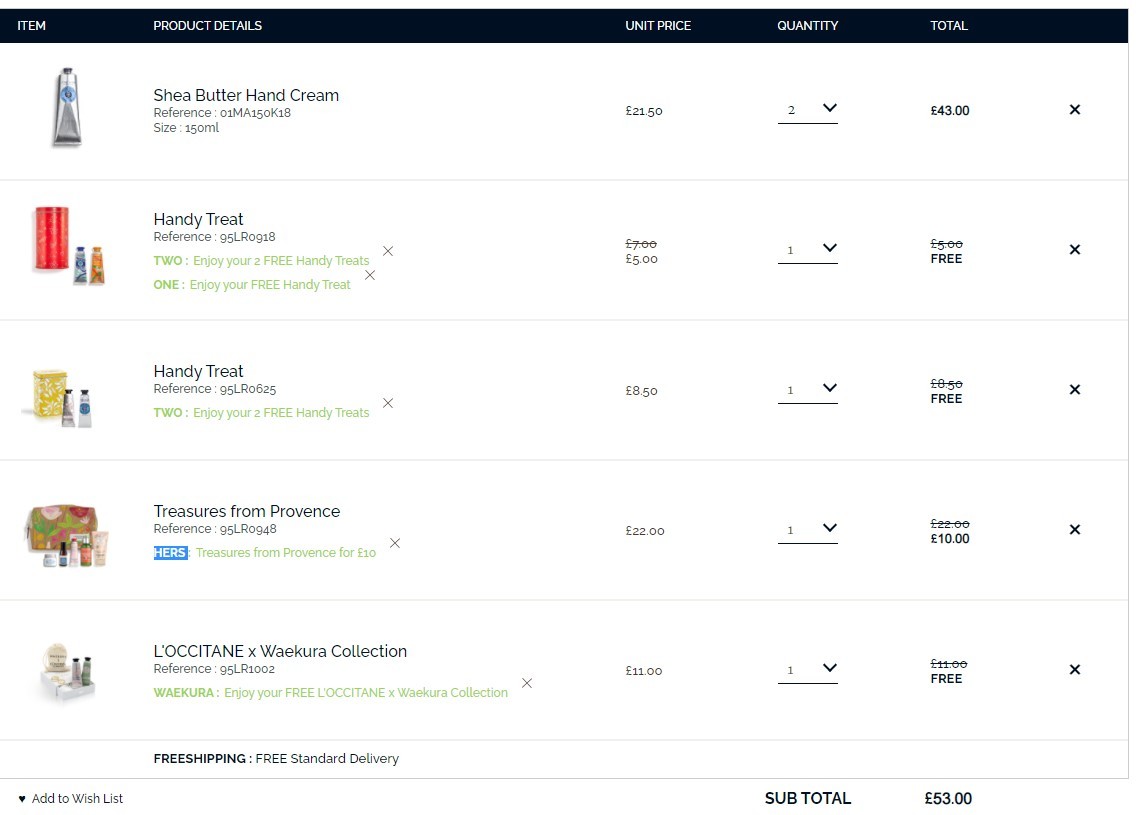Click the QUANTITY column header

(807, 26)
